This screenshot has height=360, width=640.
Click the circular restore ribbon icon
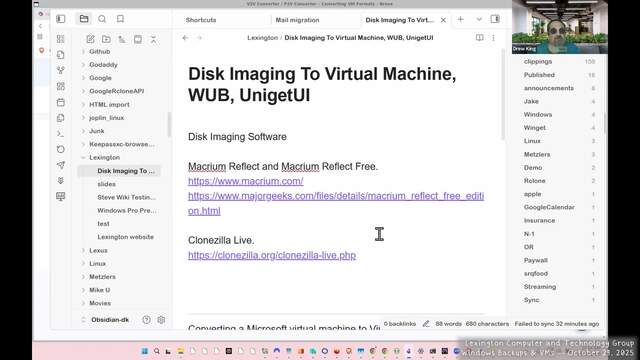[61, 149]
